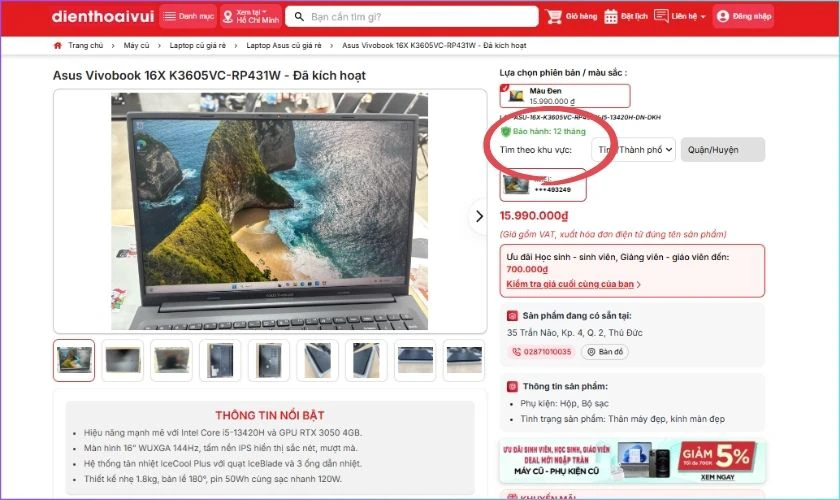Image resolution: width=840 pixels, height=500 pixels.
Task: Go to Trang chủ breadcrumb home
Action: [85, 46]
